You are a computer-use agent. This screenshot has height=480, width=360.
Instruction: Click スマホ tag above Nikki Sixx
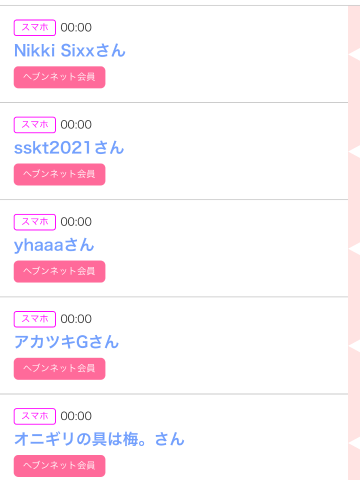pos(35,27)
